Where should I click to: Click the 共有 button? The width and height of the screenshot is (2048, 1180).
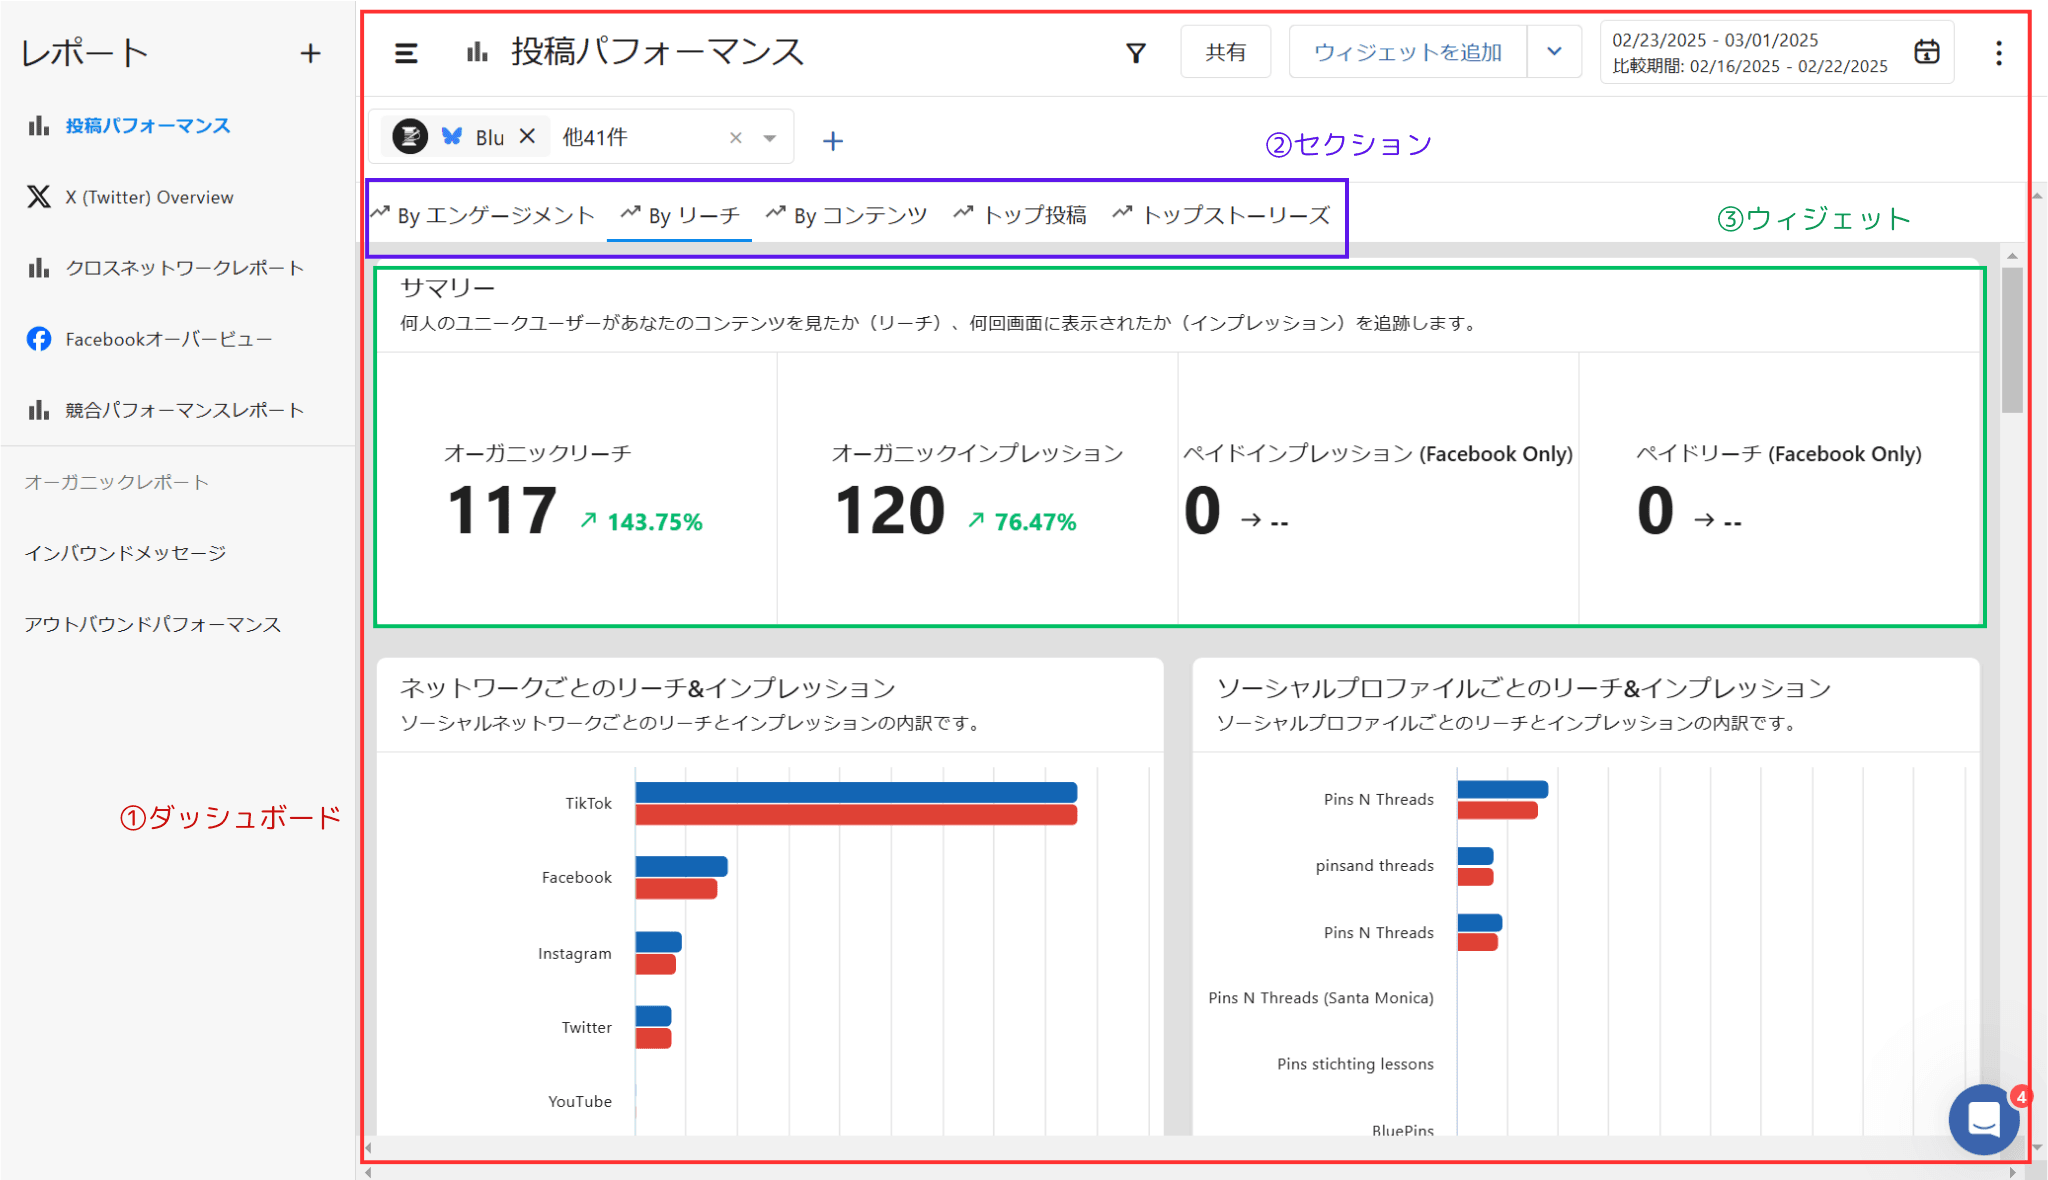coord(1225,52)
